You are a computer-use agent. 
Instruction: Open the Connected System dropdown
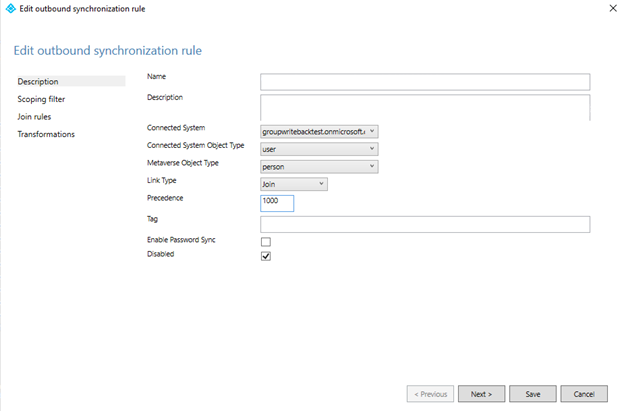click(319, 131)
